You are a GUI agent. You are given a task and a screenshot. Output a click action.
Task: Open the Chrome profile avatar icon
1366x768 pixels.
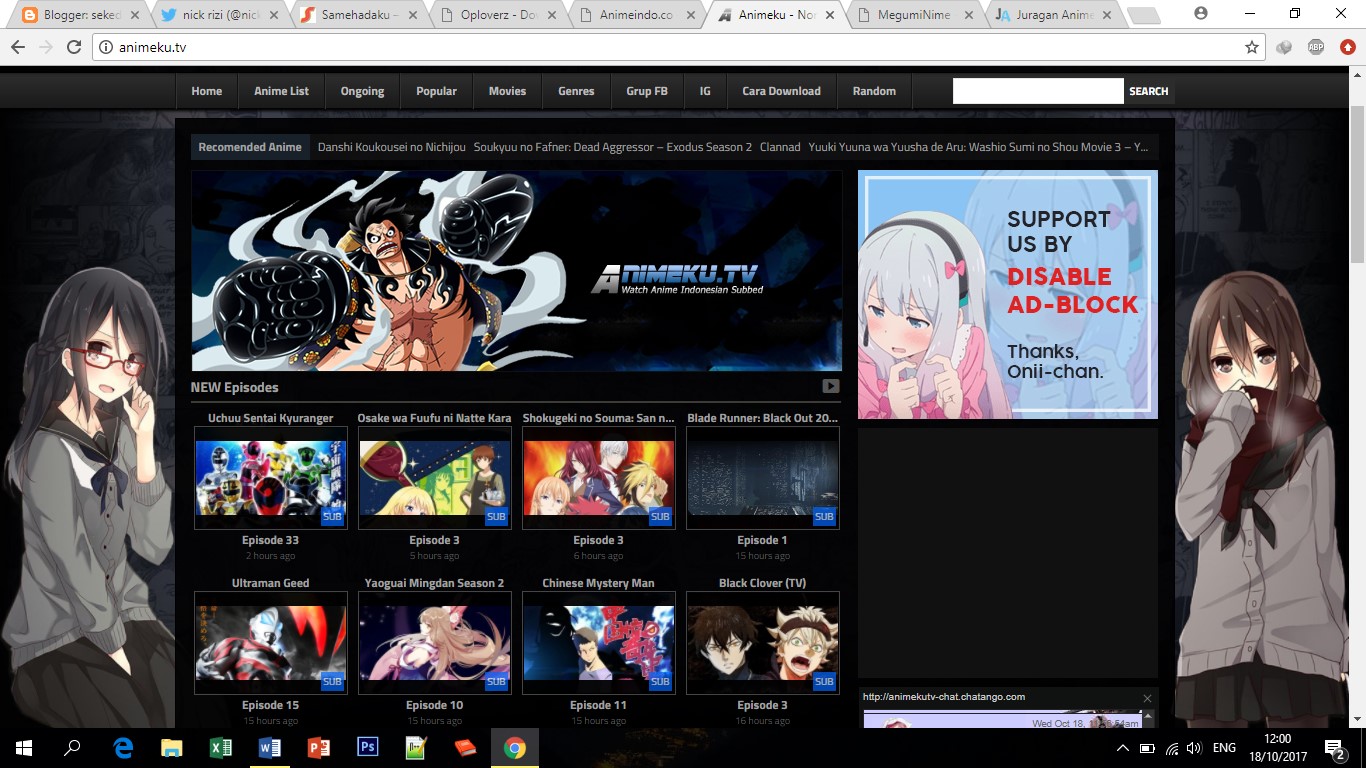click(1201, 13)
